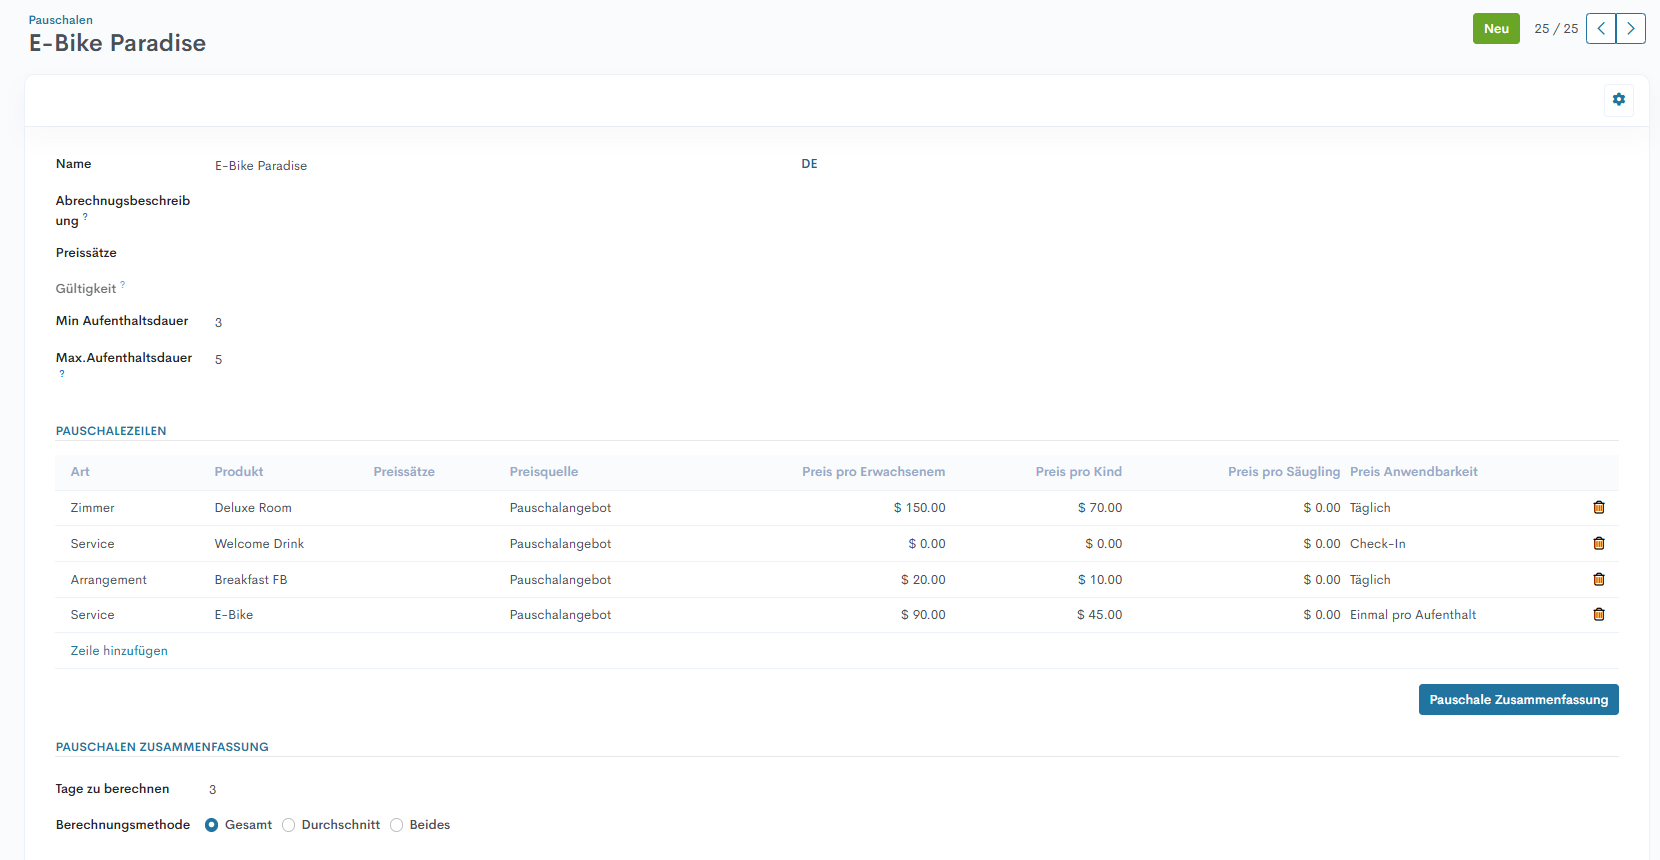Viewport: 1660px width, 860px height.
Task: Select Gesamt calculation method
Action: pos(212,825)
